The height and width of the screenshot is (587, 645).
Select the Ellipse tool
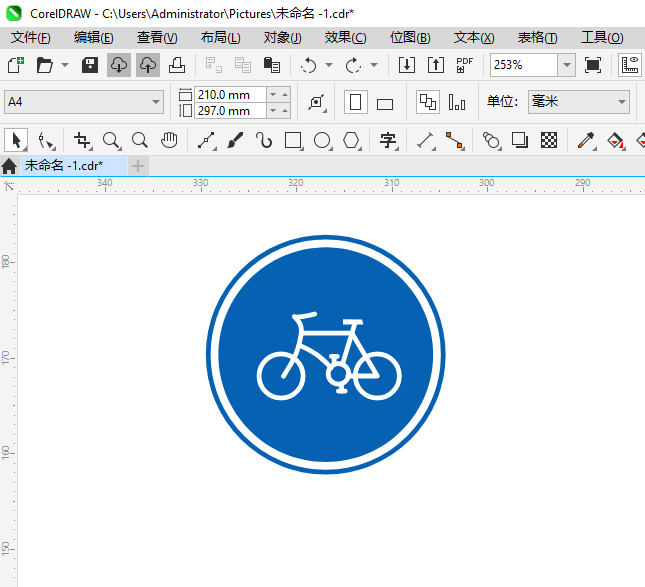tap(322, 141)
